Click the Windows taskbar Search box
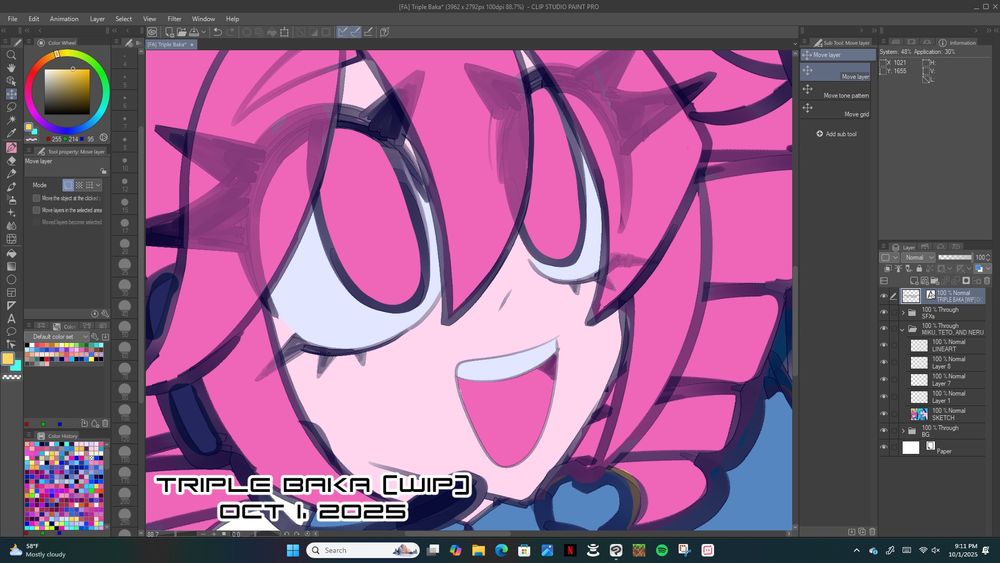 (x=362, y=550)
